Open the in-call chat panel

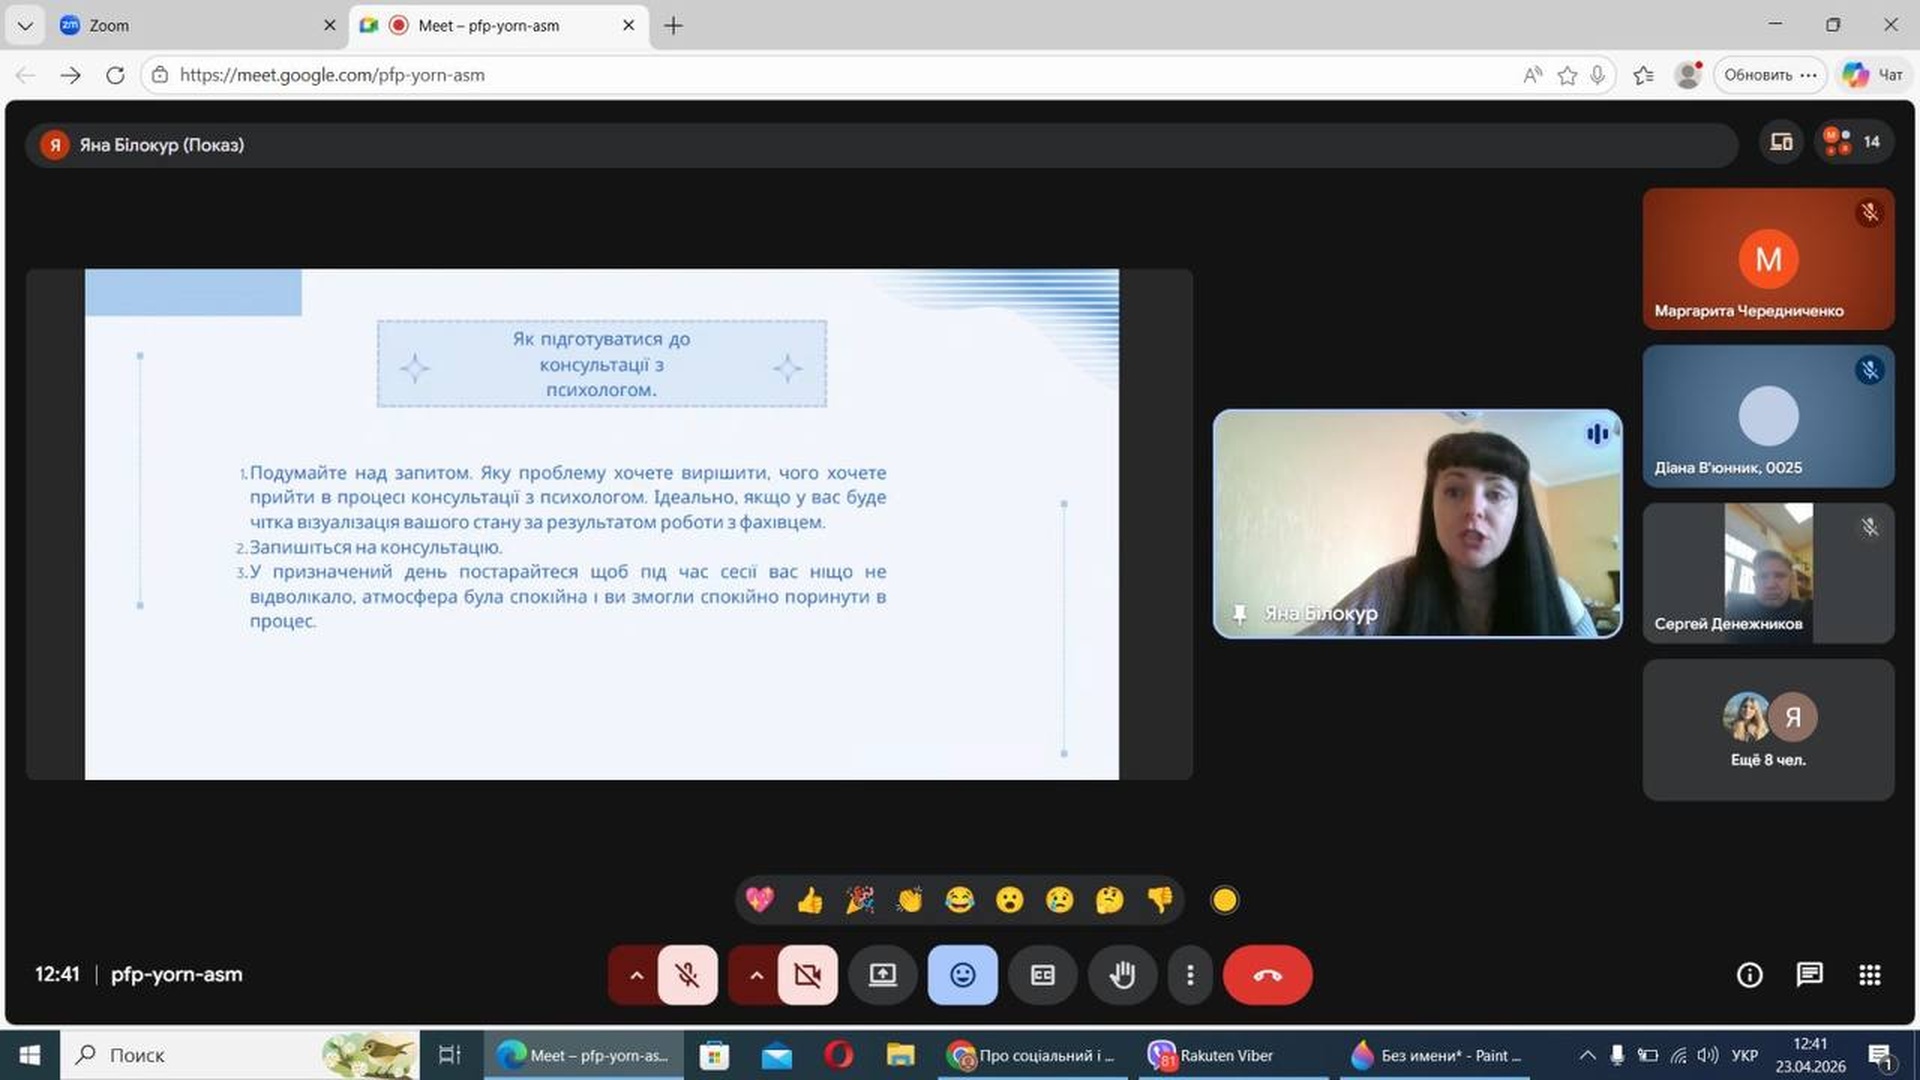point(1809,975)
